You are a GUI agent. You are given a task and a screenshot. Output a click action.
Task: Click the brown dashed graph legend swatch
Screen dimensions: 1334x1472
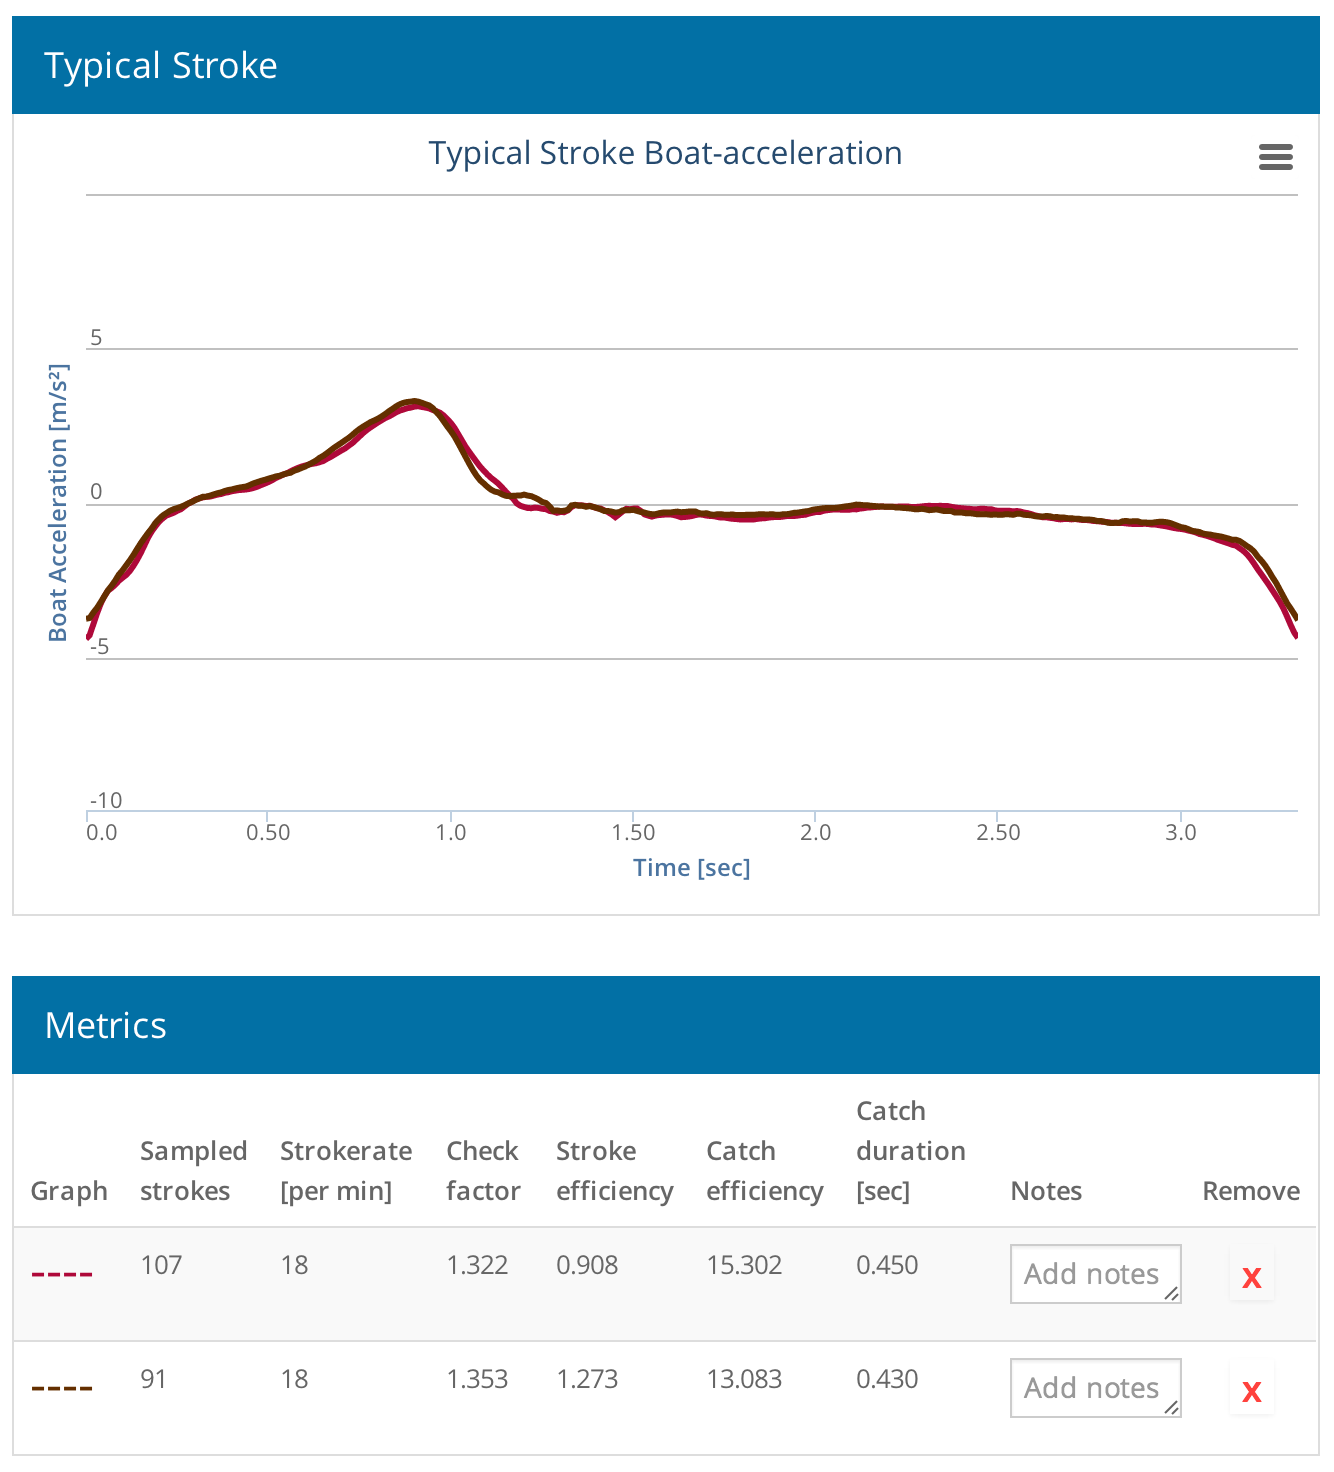[x=62, y=1388]
